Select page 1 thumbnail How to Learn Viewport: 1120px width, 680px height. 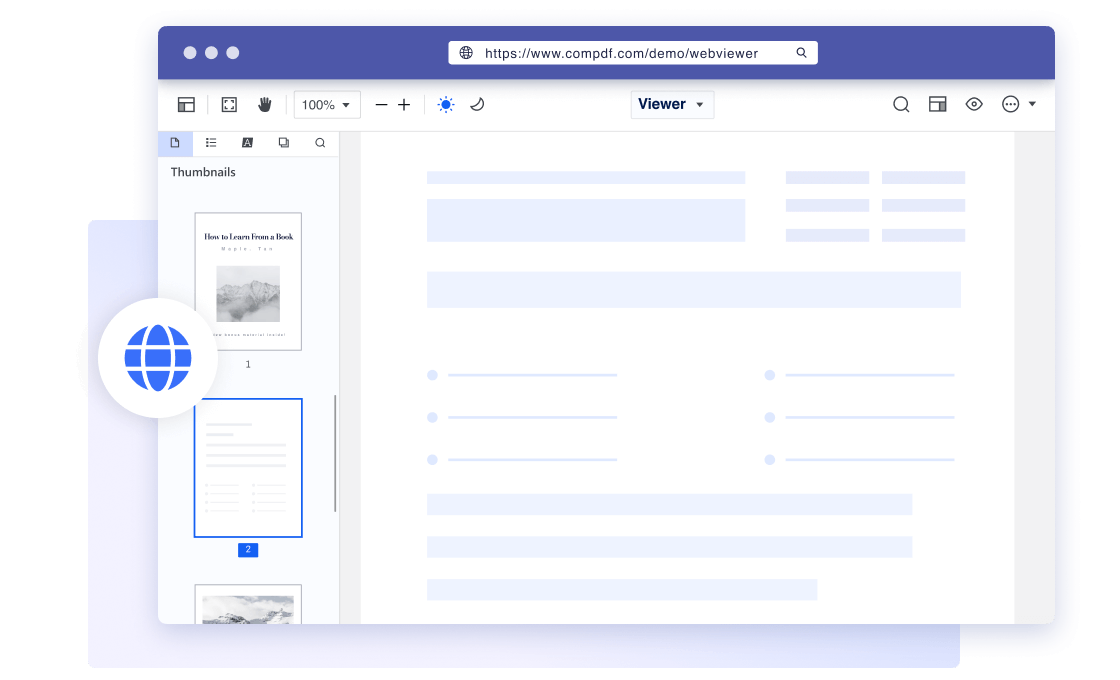(248, 281)
